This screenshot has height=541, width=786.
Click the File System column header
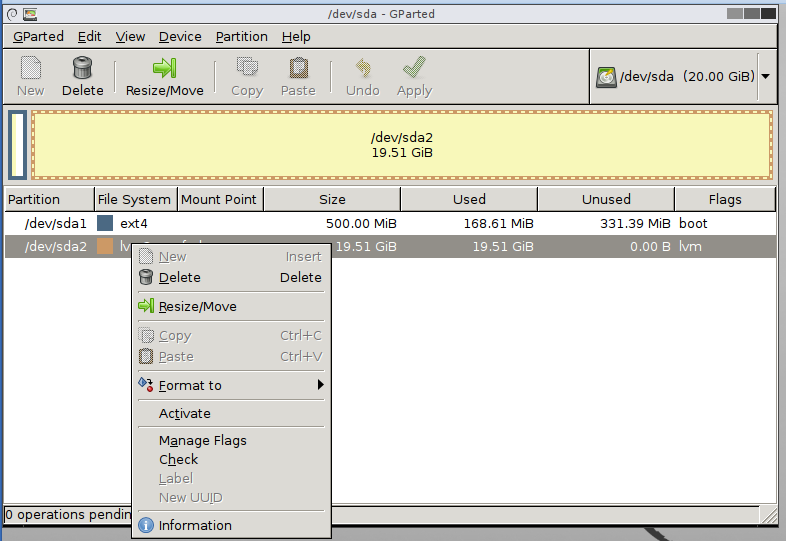(x=135, y=200)
